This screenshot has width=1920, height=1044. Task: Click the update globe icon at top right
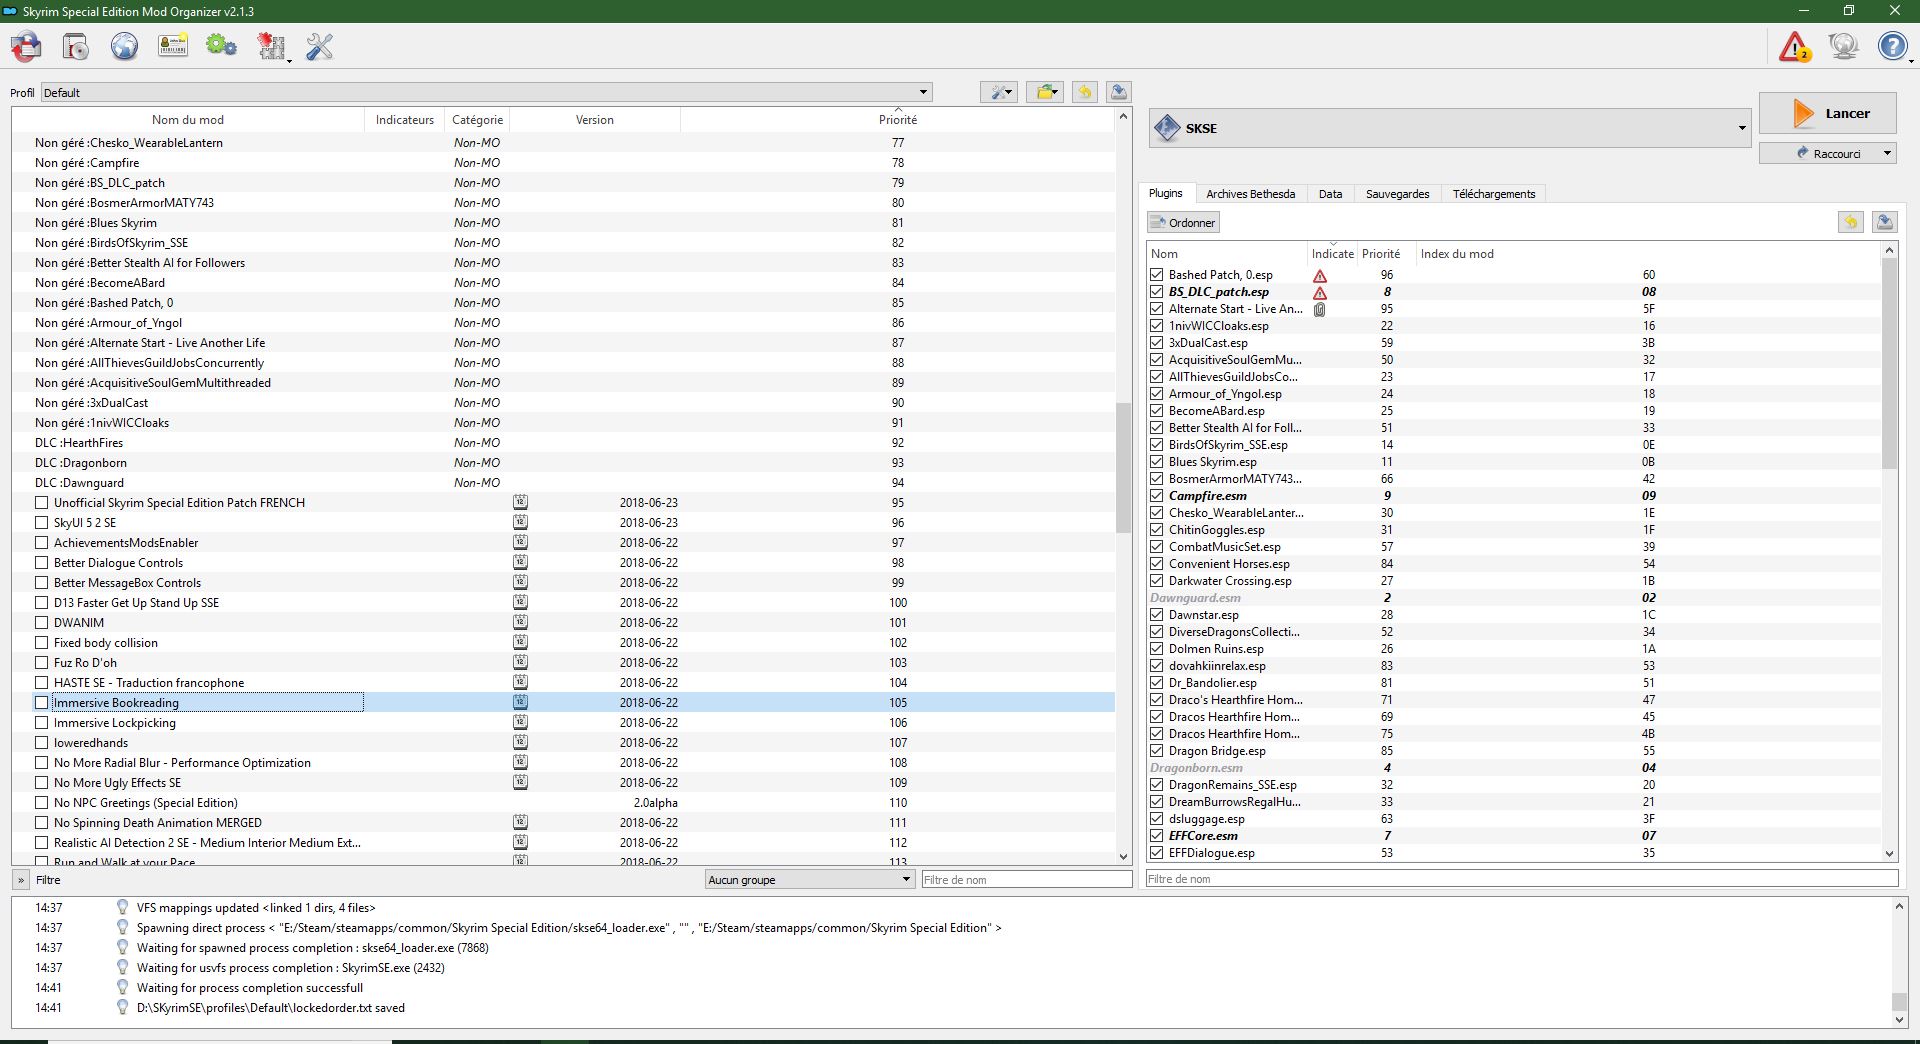[1843, 46]
